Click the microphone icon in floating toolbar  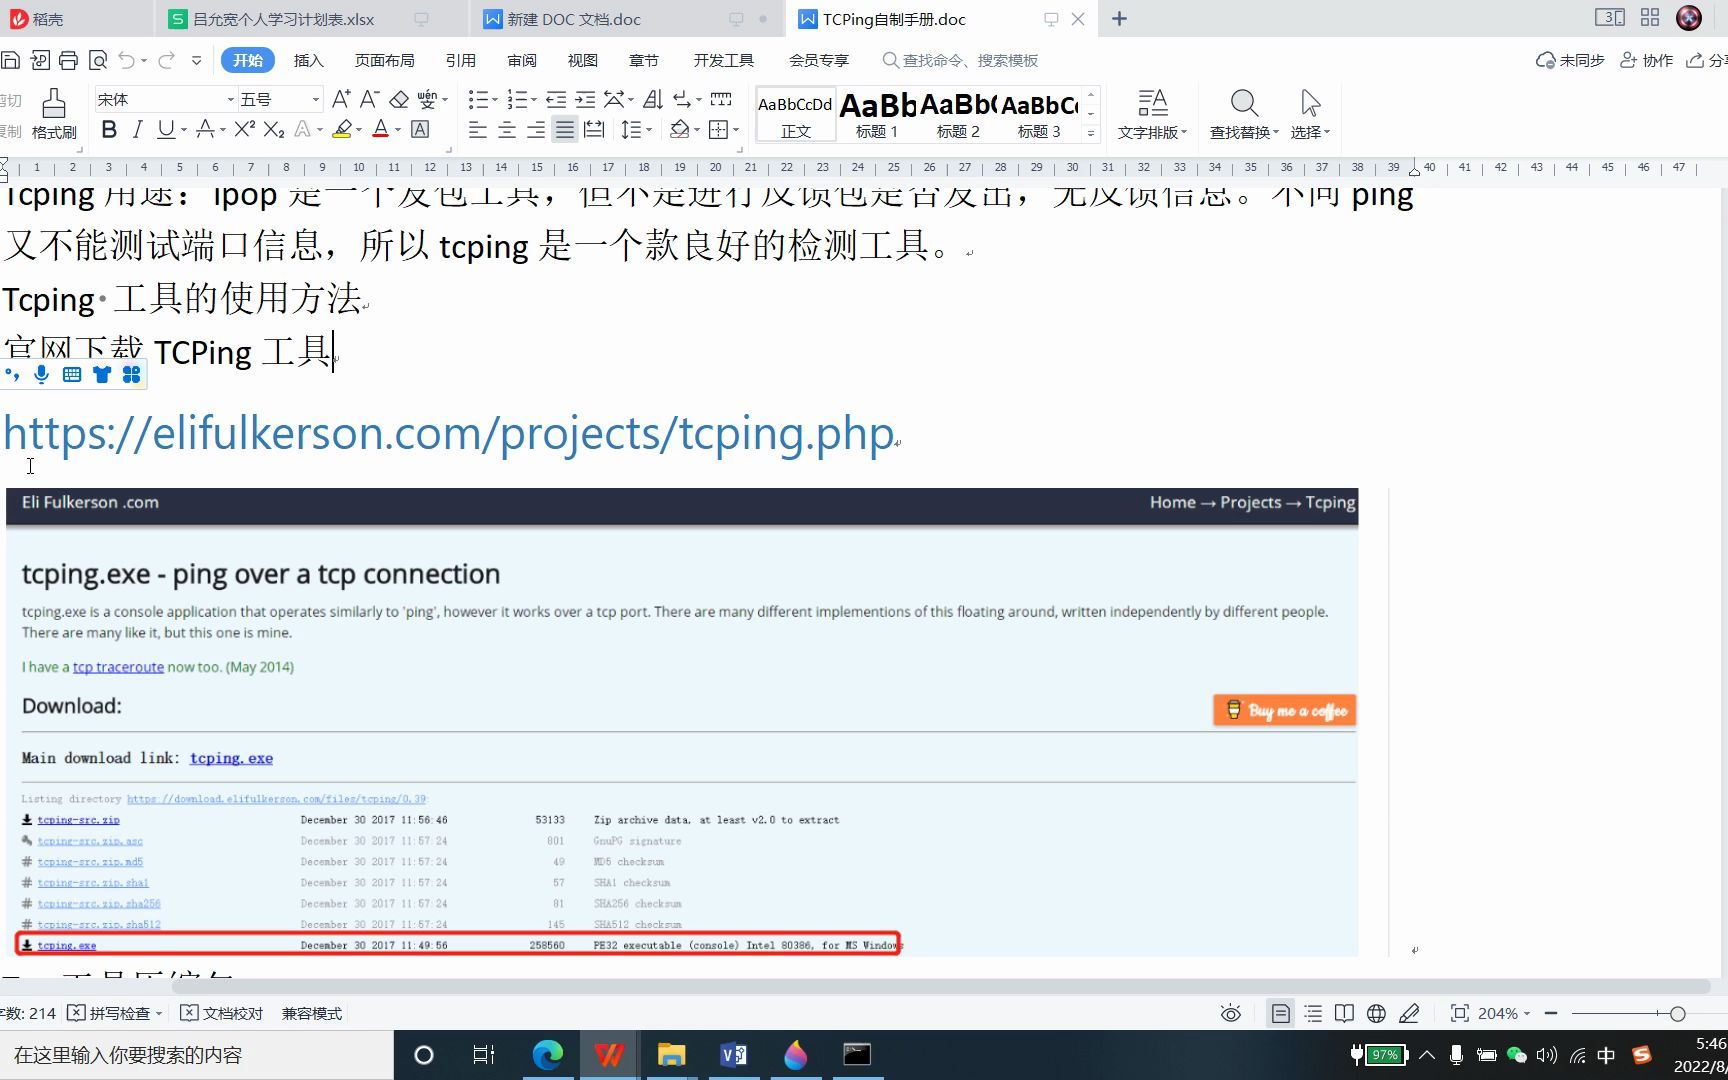tap(41, 374)
